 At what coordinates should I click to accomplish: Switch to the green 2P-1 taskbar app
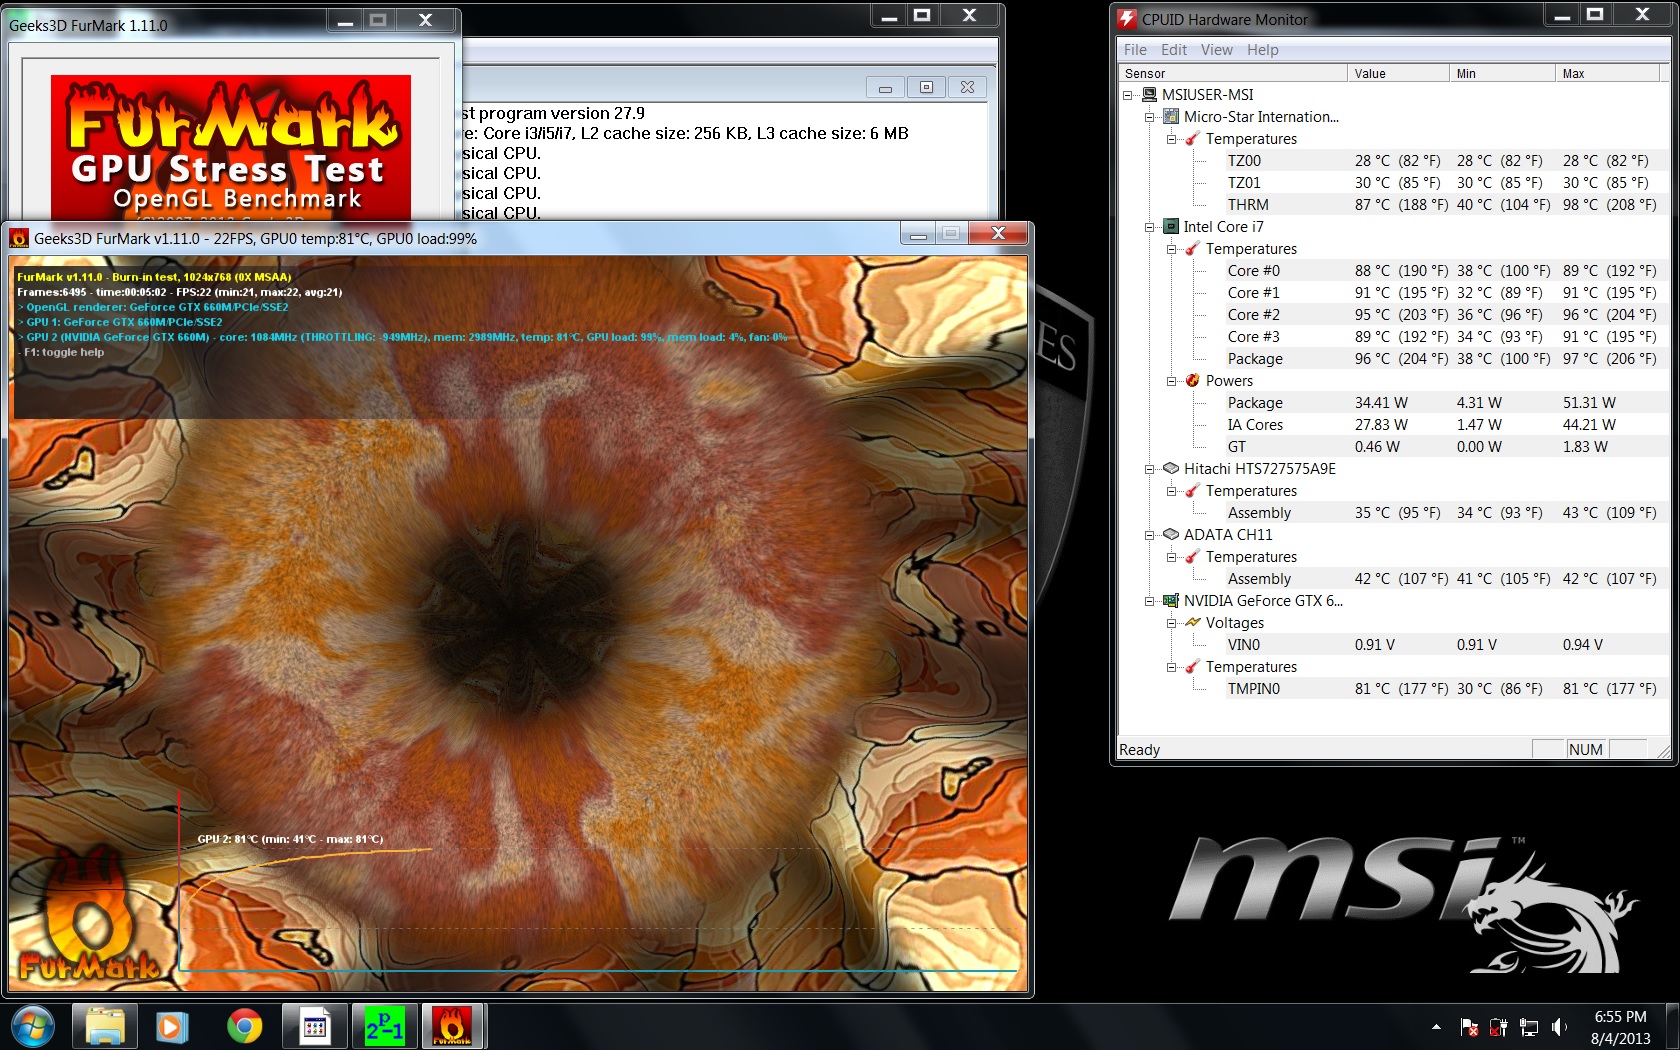(384, 1027)
